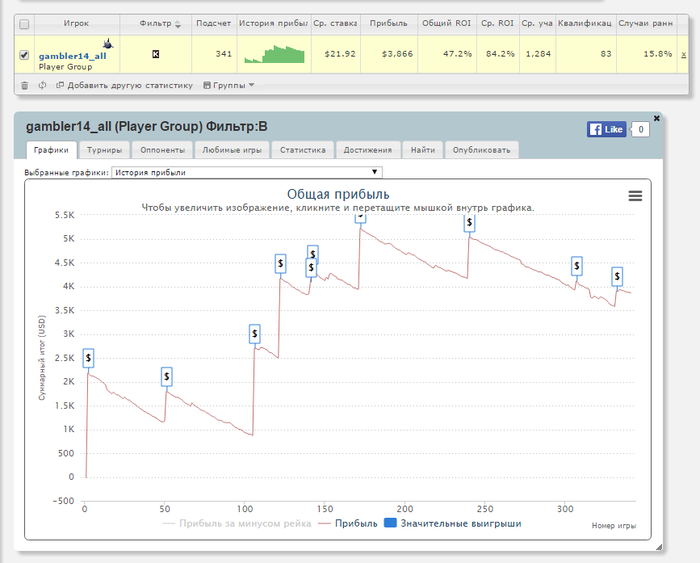Click the $ marker at the 5K peak near game 240
The height and width of the screenshot is (563, 700).
pyautogui.click(x=469, y=222)
